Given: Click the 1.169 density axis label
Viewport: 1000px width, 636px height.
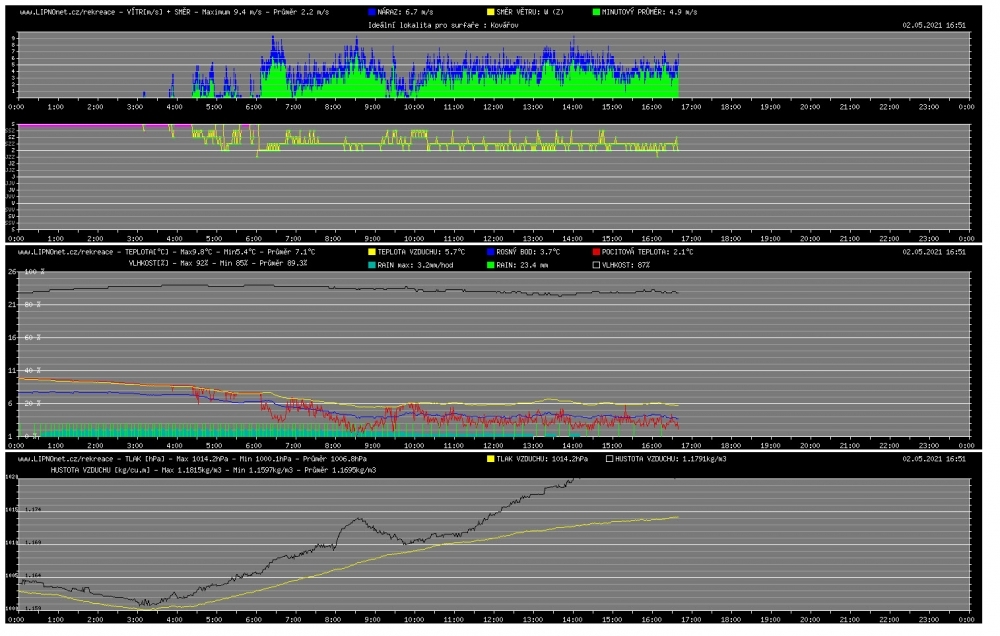Looking at the screenshot, I should (33, 543).
